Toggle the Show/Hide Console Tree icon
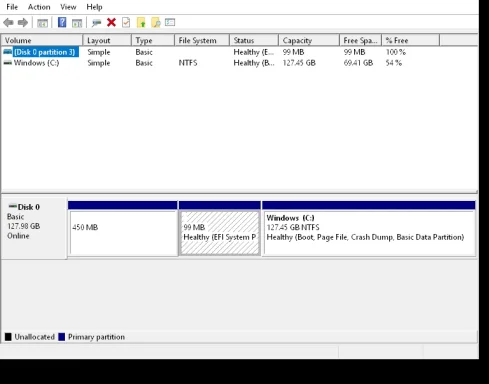 tap(42, 23)
